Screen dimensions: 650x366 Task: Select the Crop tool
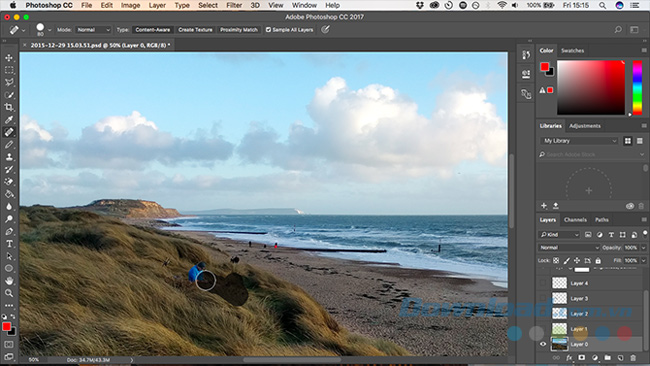click(x=9, y=107)
